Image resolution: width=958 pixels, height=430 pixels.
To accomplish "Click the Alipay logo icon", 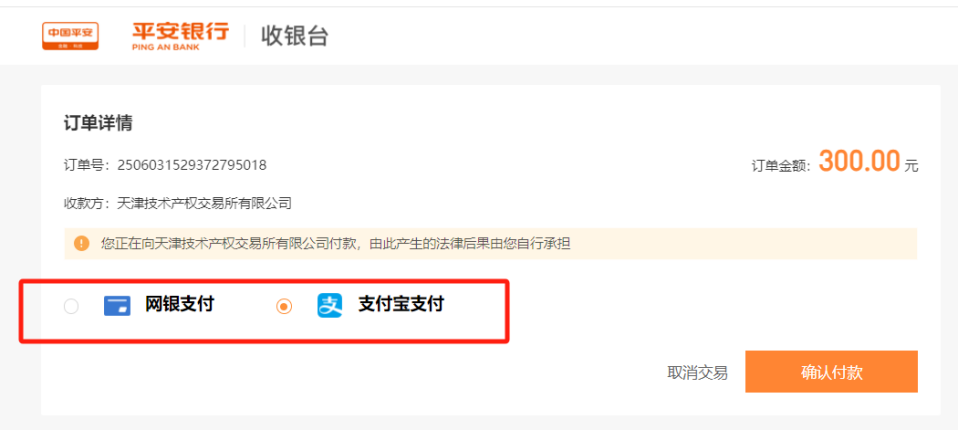I will pyautogui.click(x=330, y=305).
